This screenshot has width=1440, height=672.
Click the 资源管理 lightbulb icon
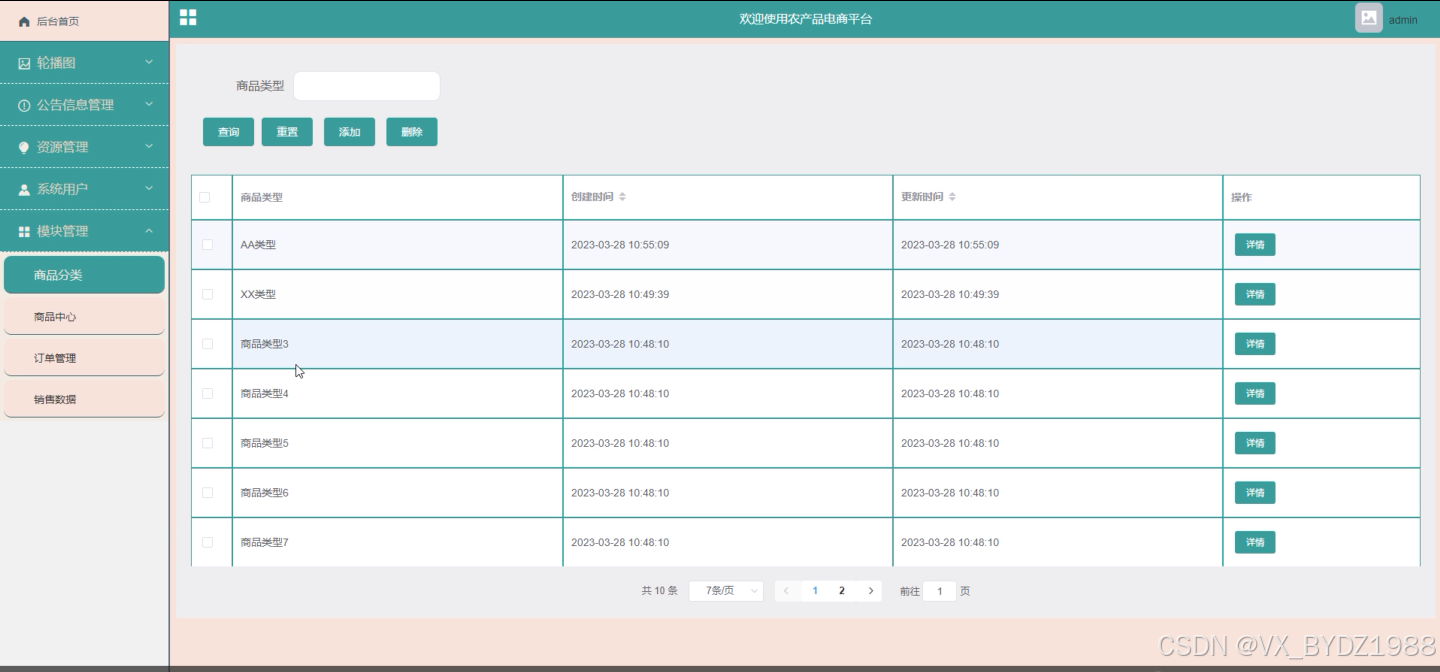[x=24, y=147]
